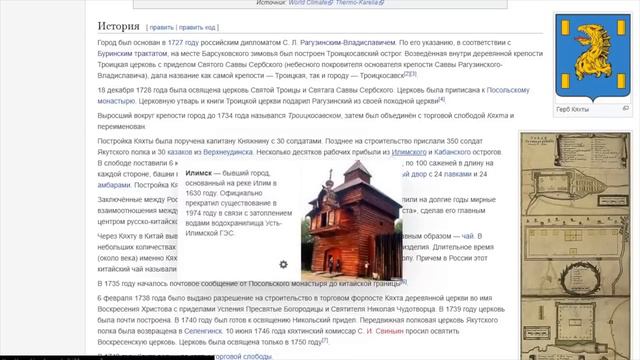Viewport: 640px width, 360px height.
Task: Follow the 'казаков' link
Action: tap(179, 152)
